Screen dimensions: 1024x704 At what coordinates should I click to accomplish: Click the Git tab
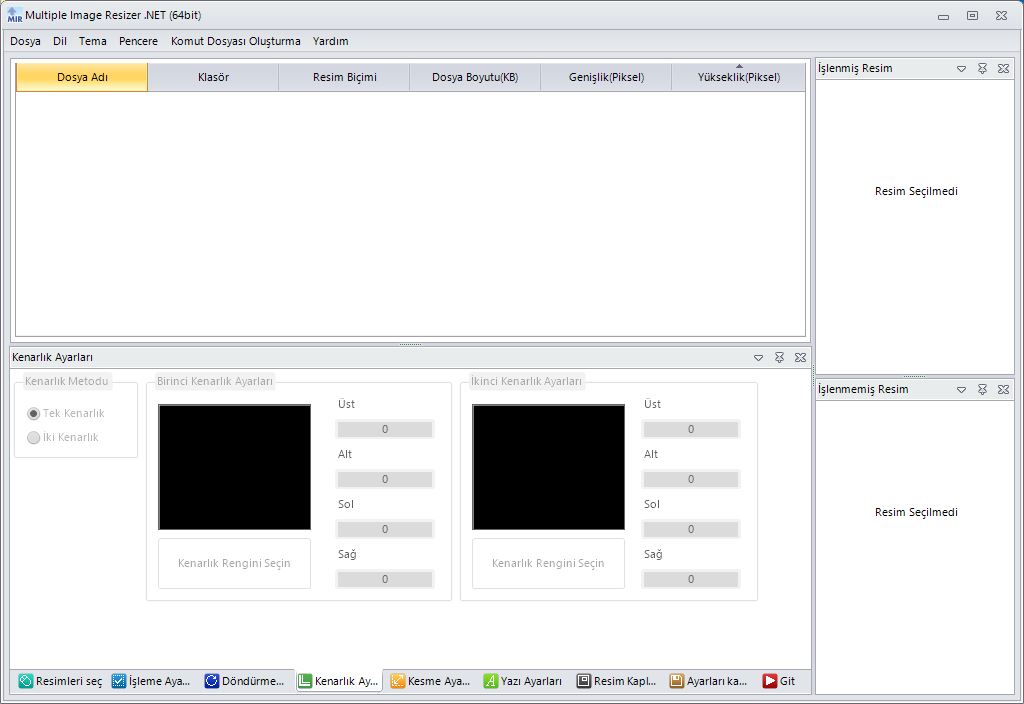point(780,681)
